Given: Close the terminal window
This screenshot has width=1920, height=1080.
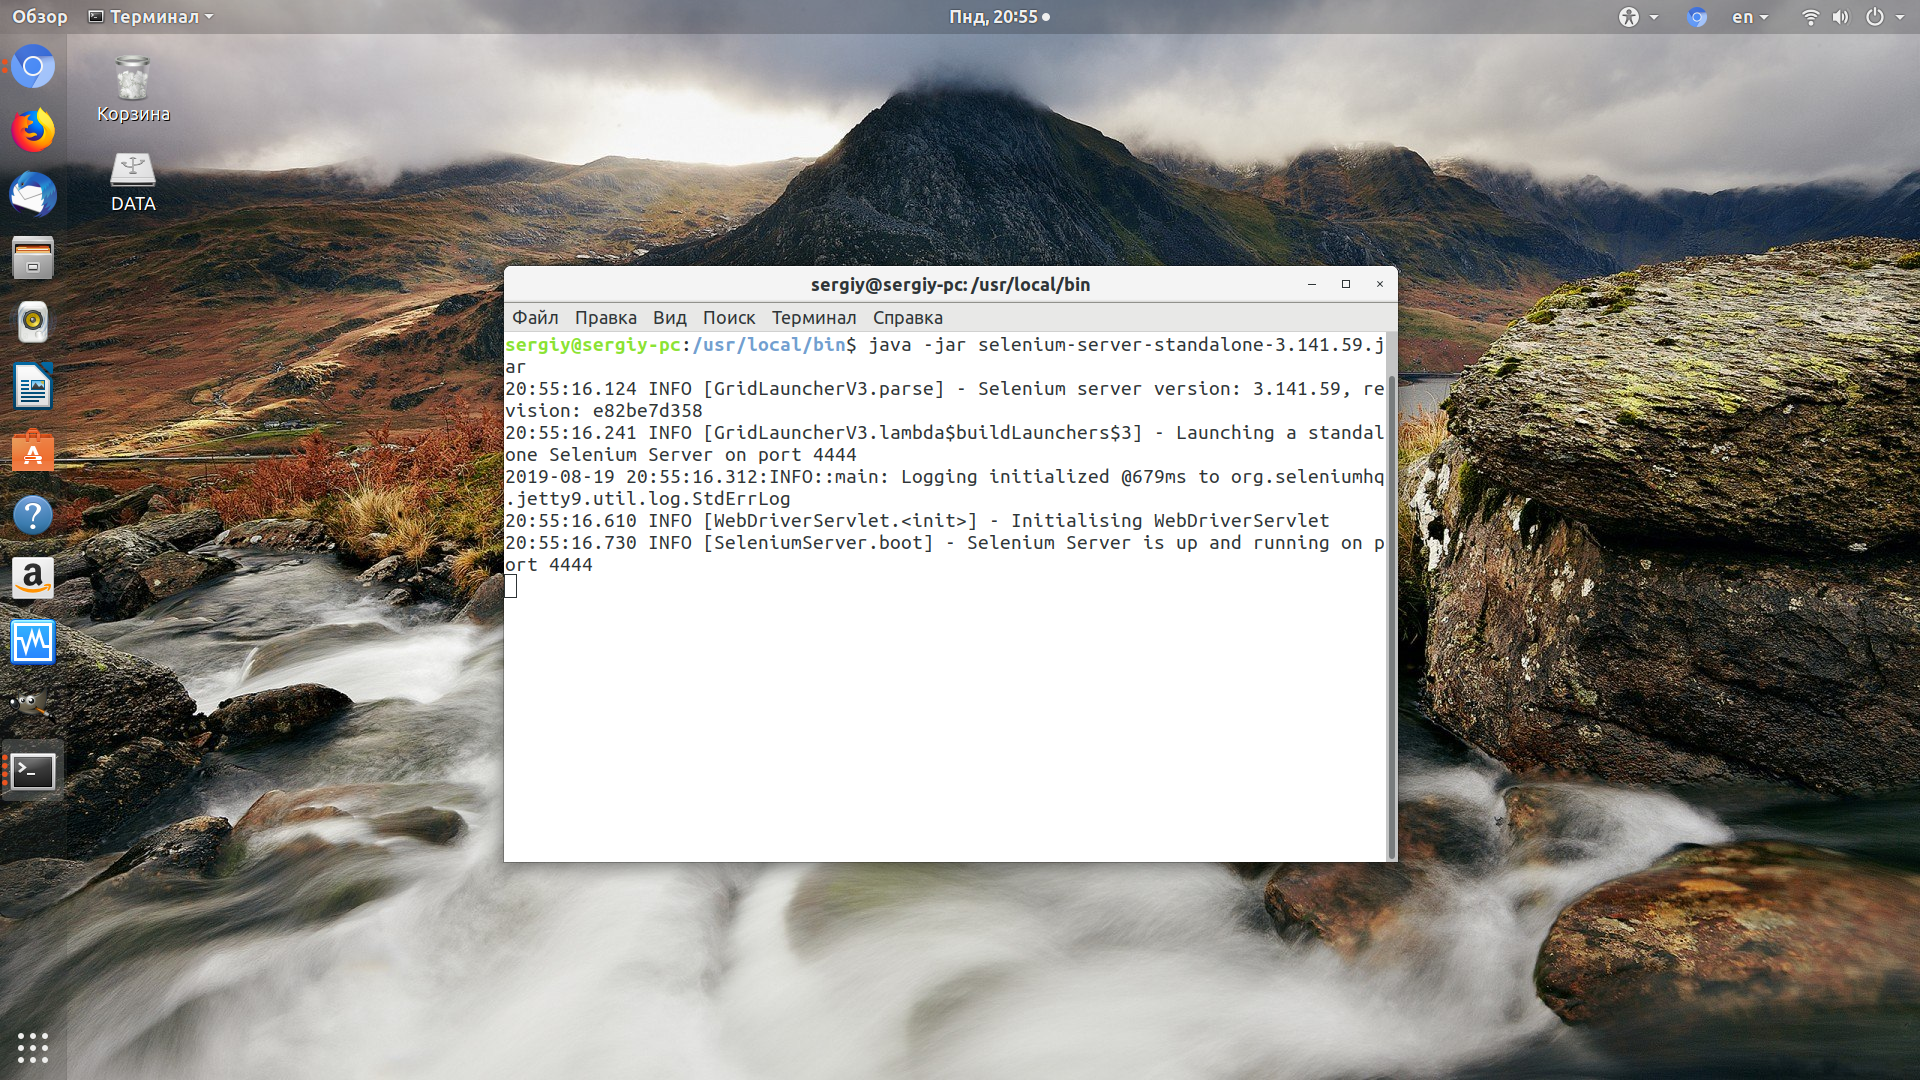Looking at the screenshot, I should tap(1380, 284).
